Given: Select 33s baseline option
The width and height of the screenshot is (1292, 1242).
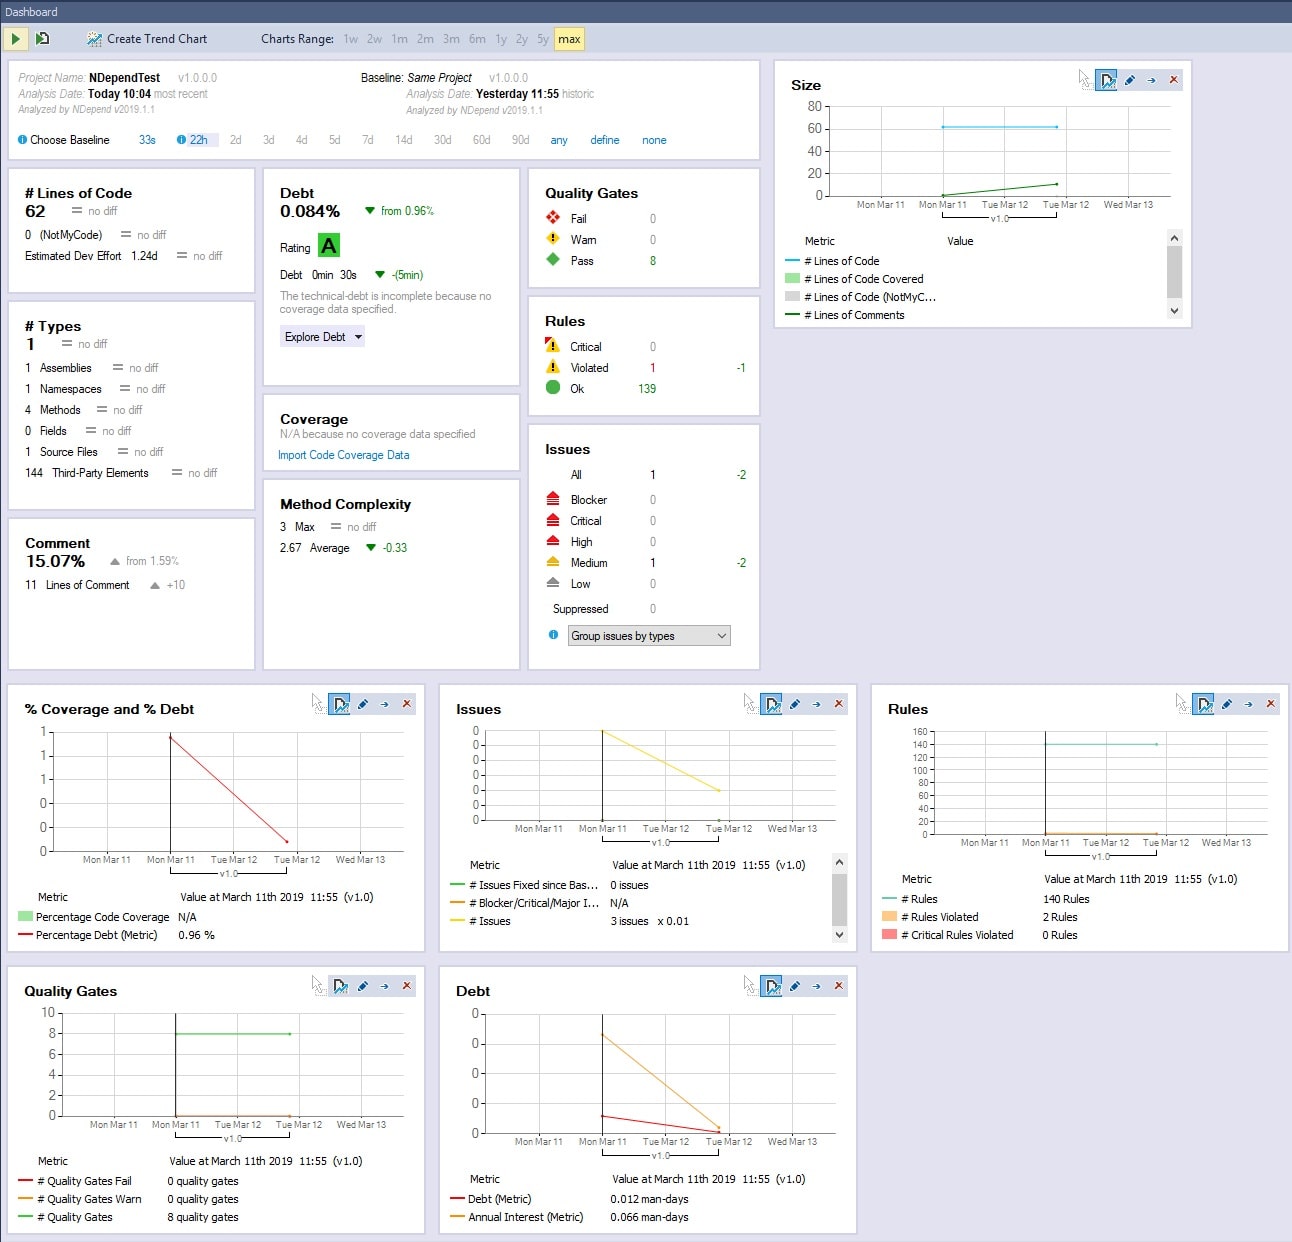Looking at the screenshot, I should 147,140.
